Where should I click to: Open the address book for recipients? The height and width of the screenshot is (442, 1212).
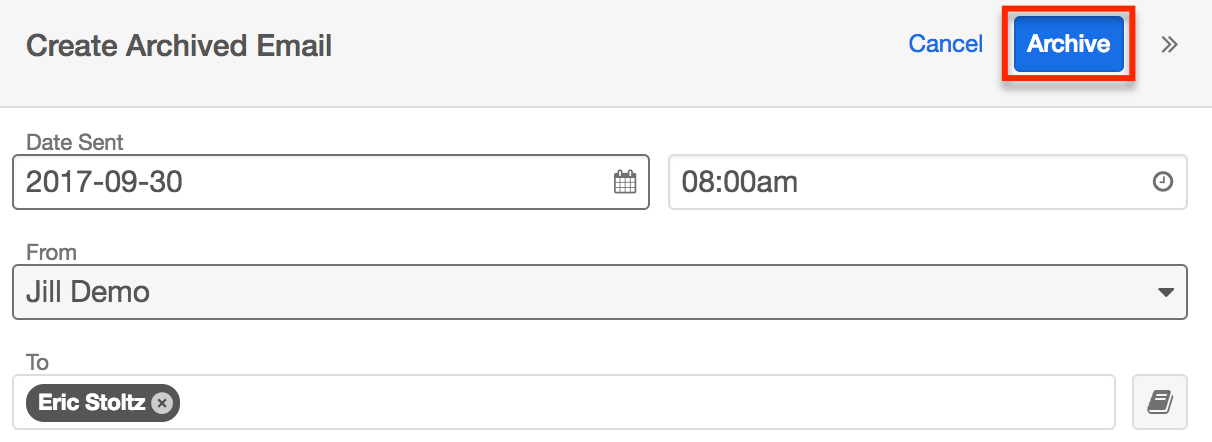pyautogui.click(x=1159, y=402)
